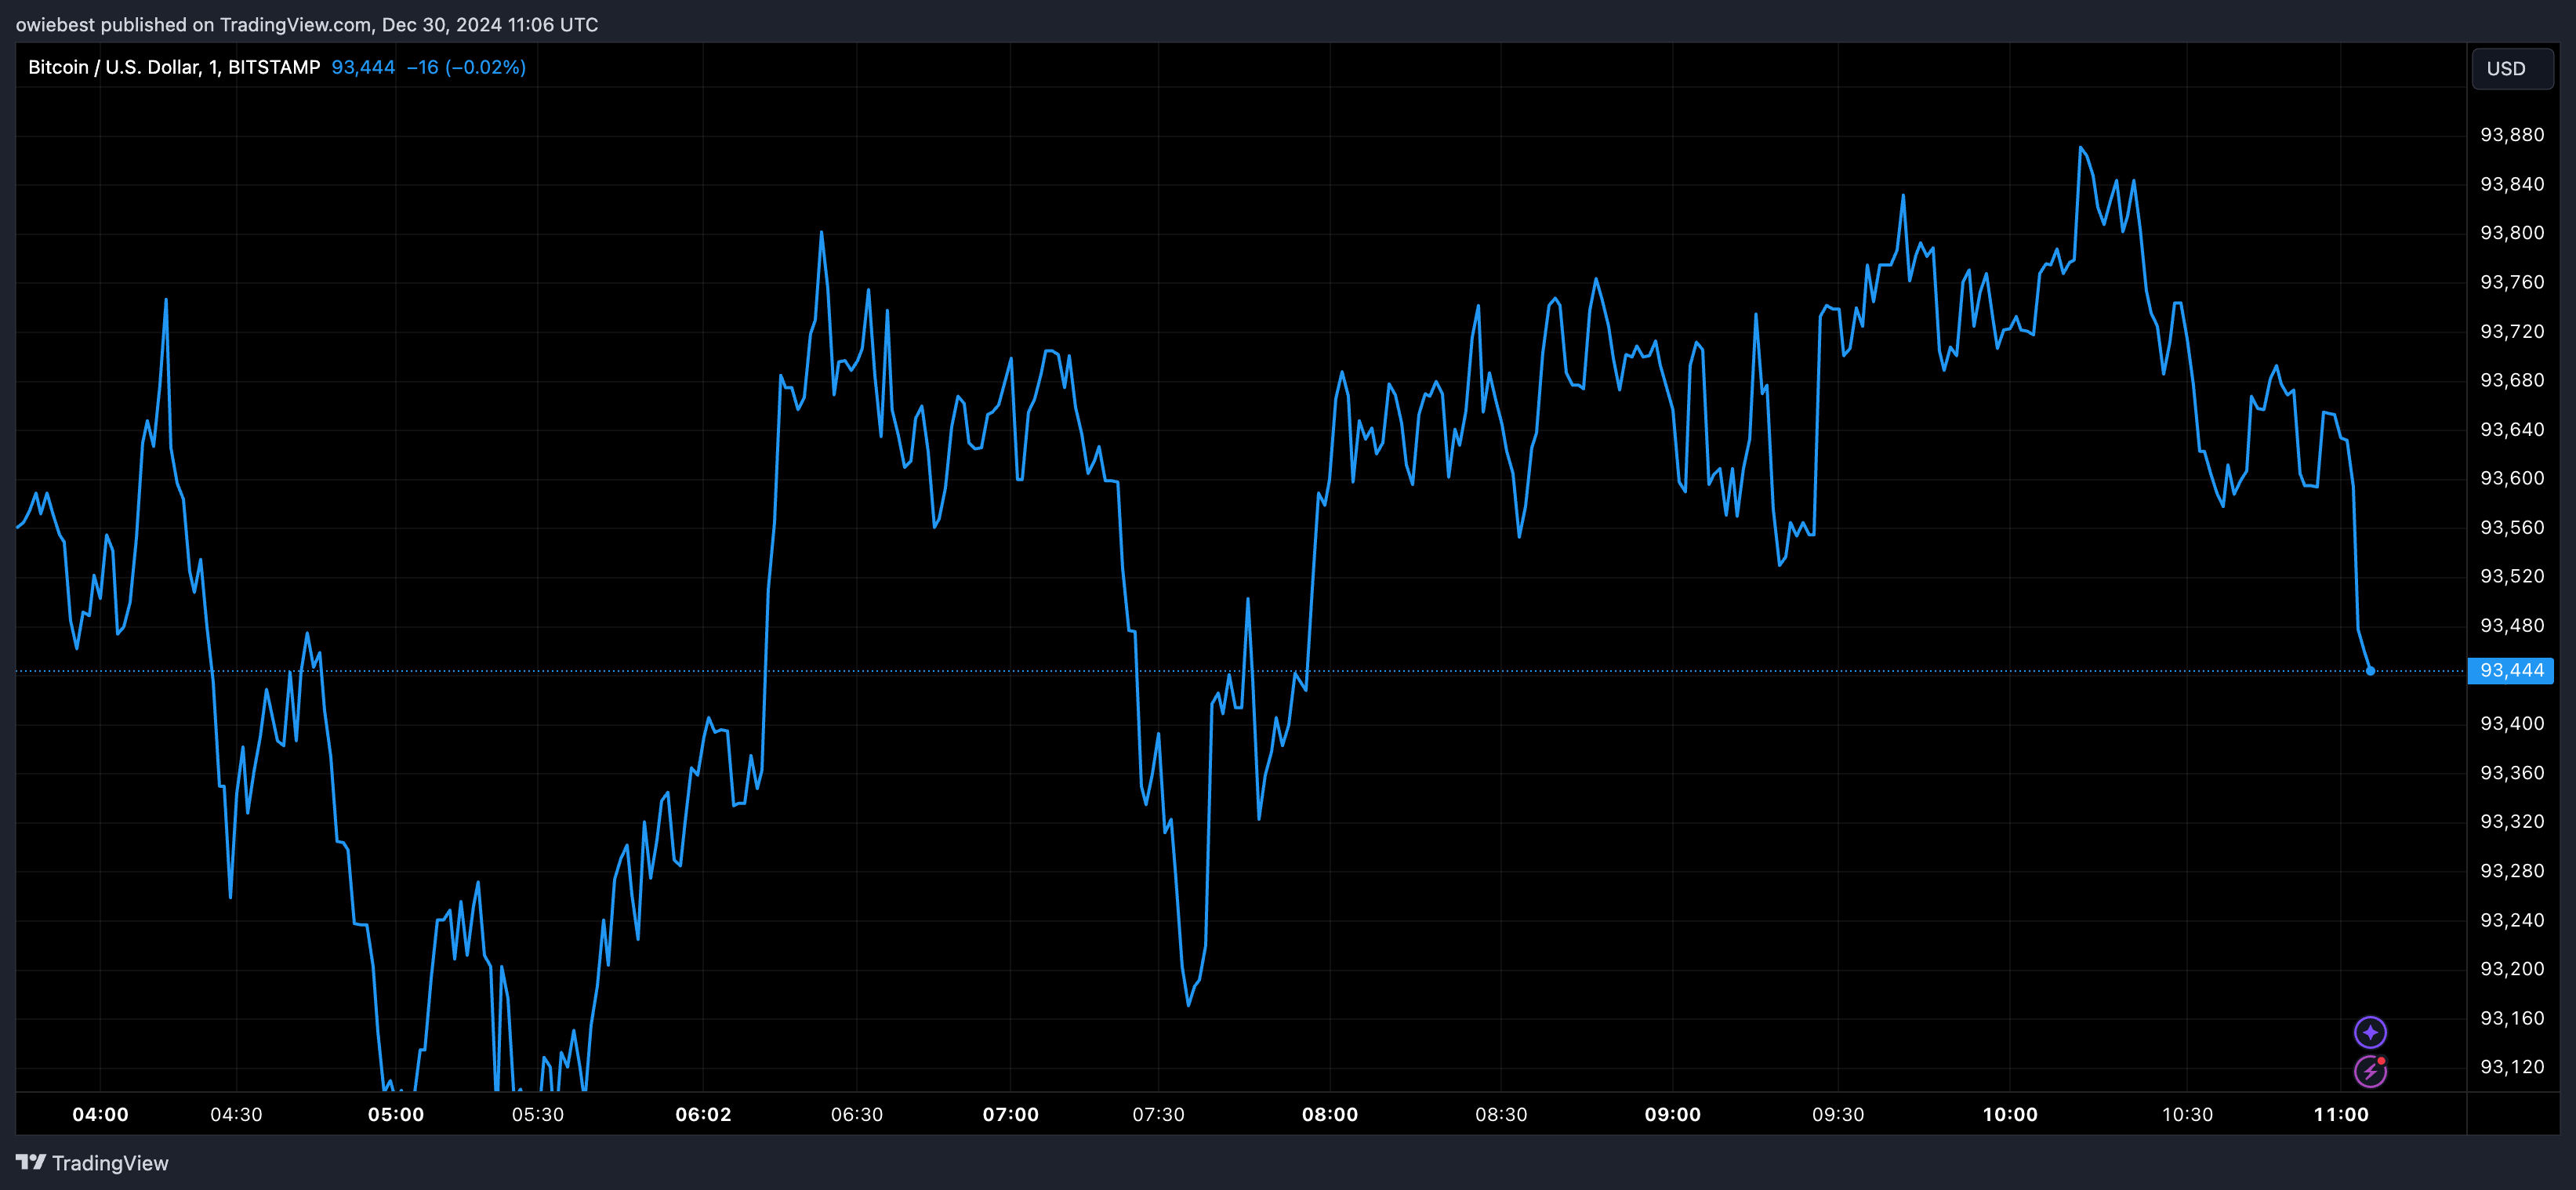
Task: Click the 93,480 price axis label
Action: tap(2512, 625)
